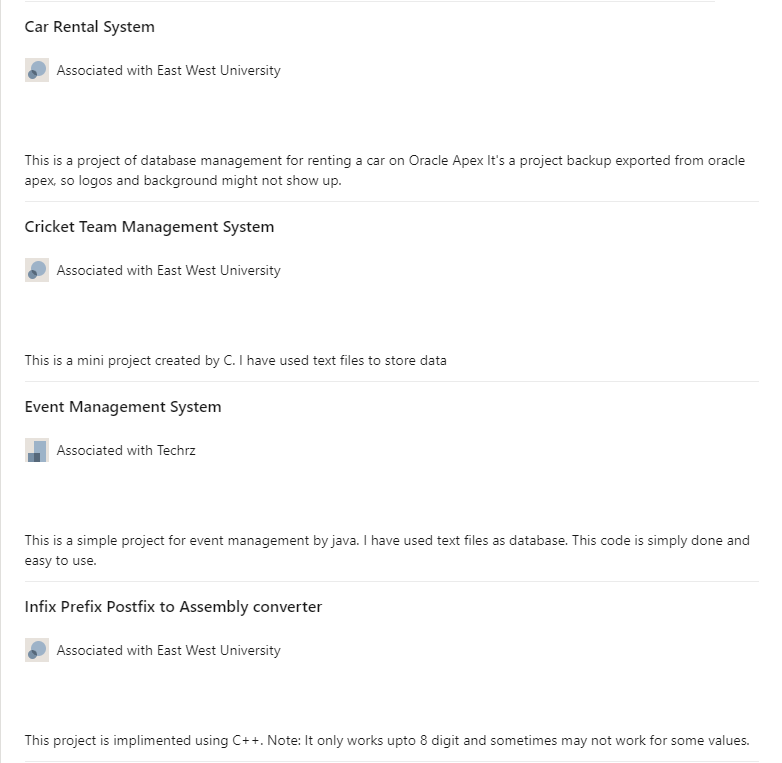Click 'simple project for event management by java' line
Screen dimensions: 782x763
200,540
